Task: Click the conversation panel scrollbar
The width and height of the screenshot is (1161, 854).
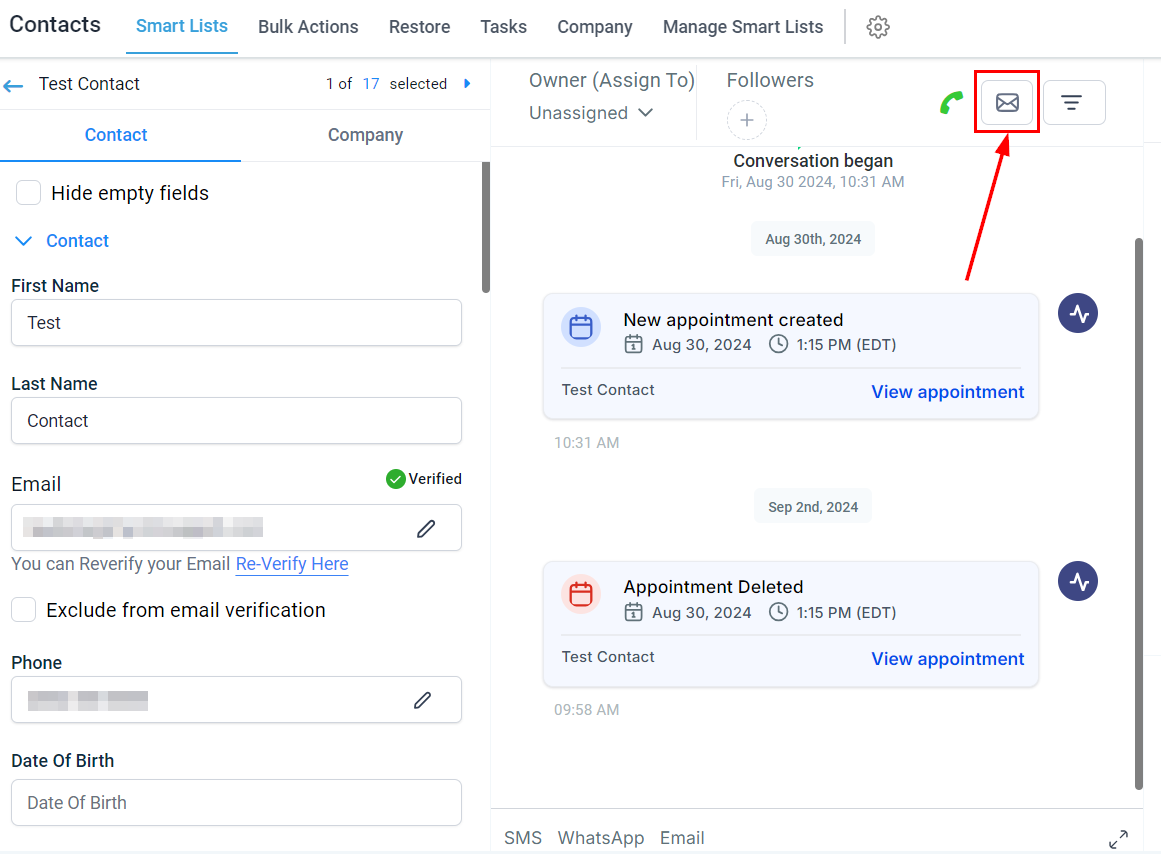Action: 1139,513
